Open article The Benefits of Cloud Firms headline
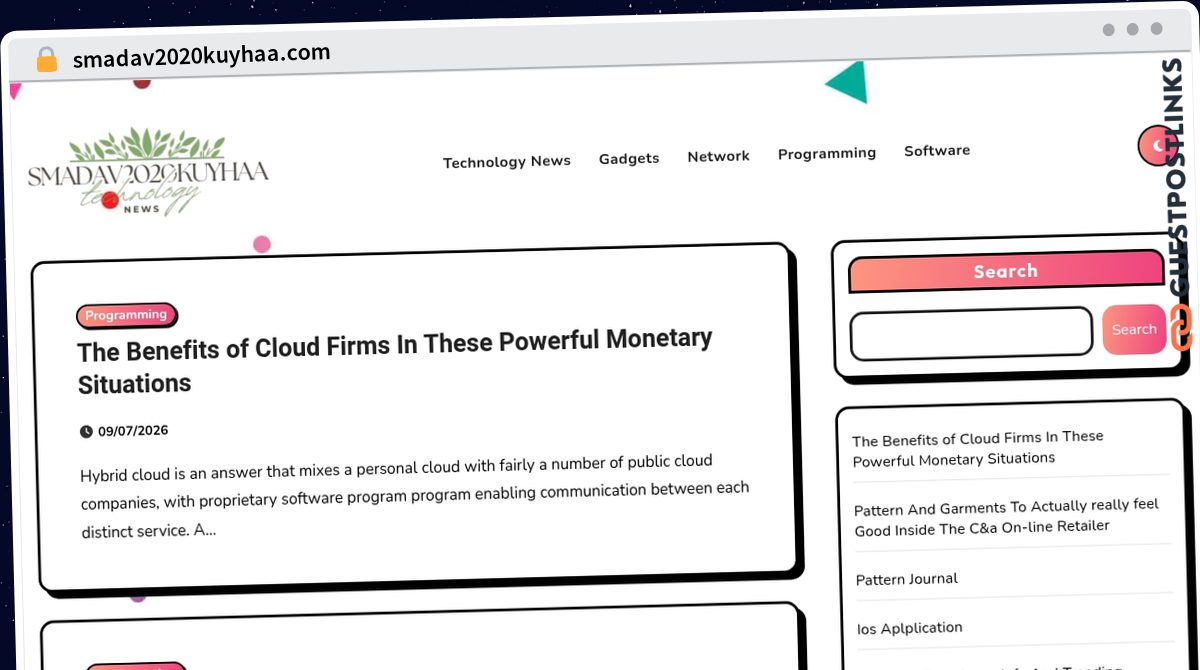This screenshot has width=1200, height=670. point(395,361)
